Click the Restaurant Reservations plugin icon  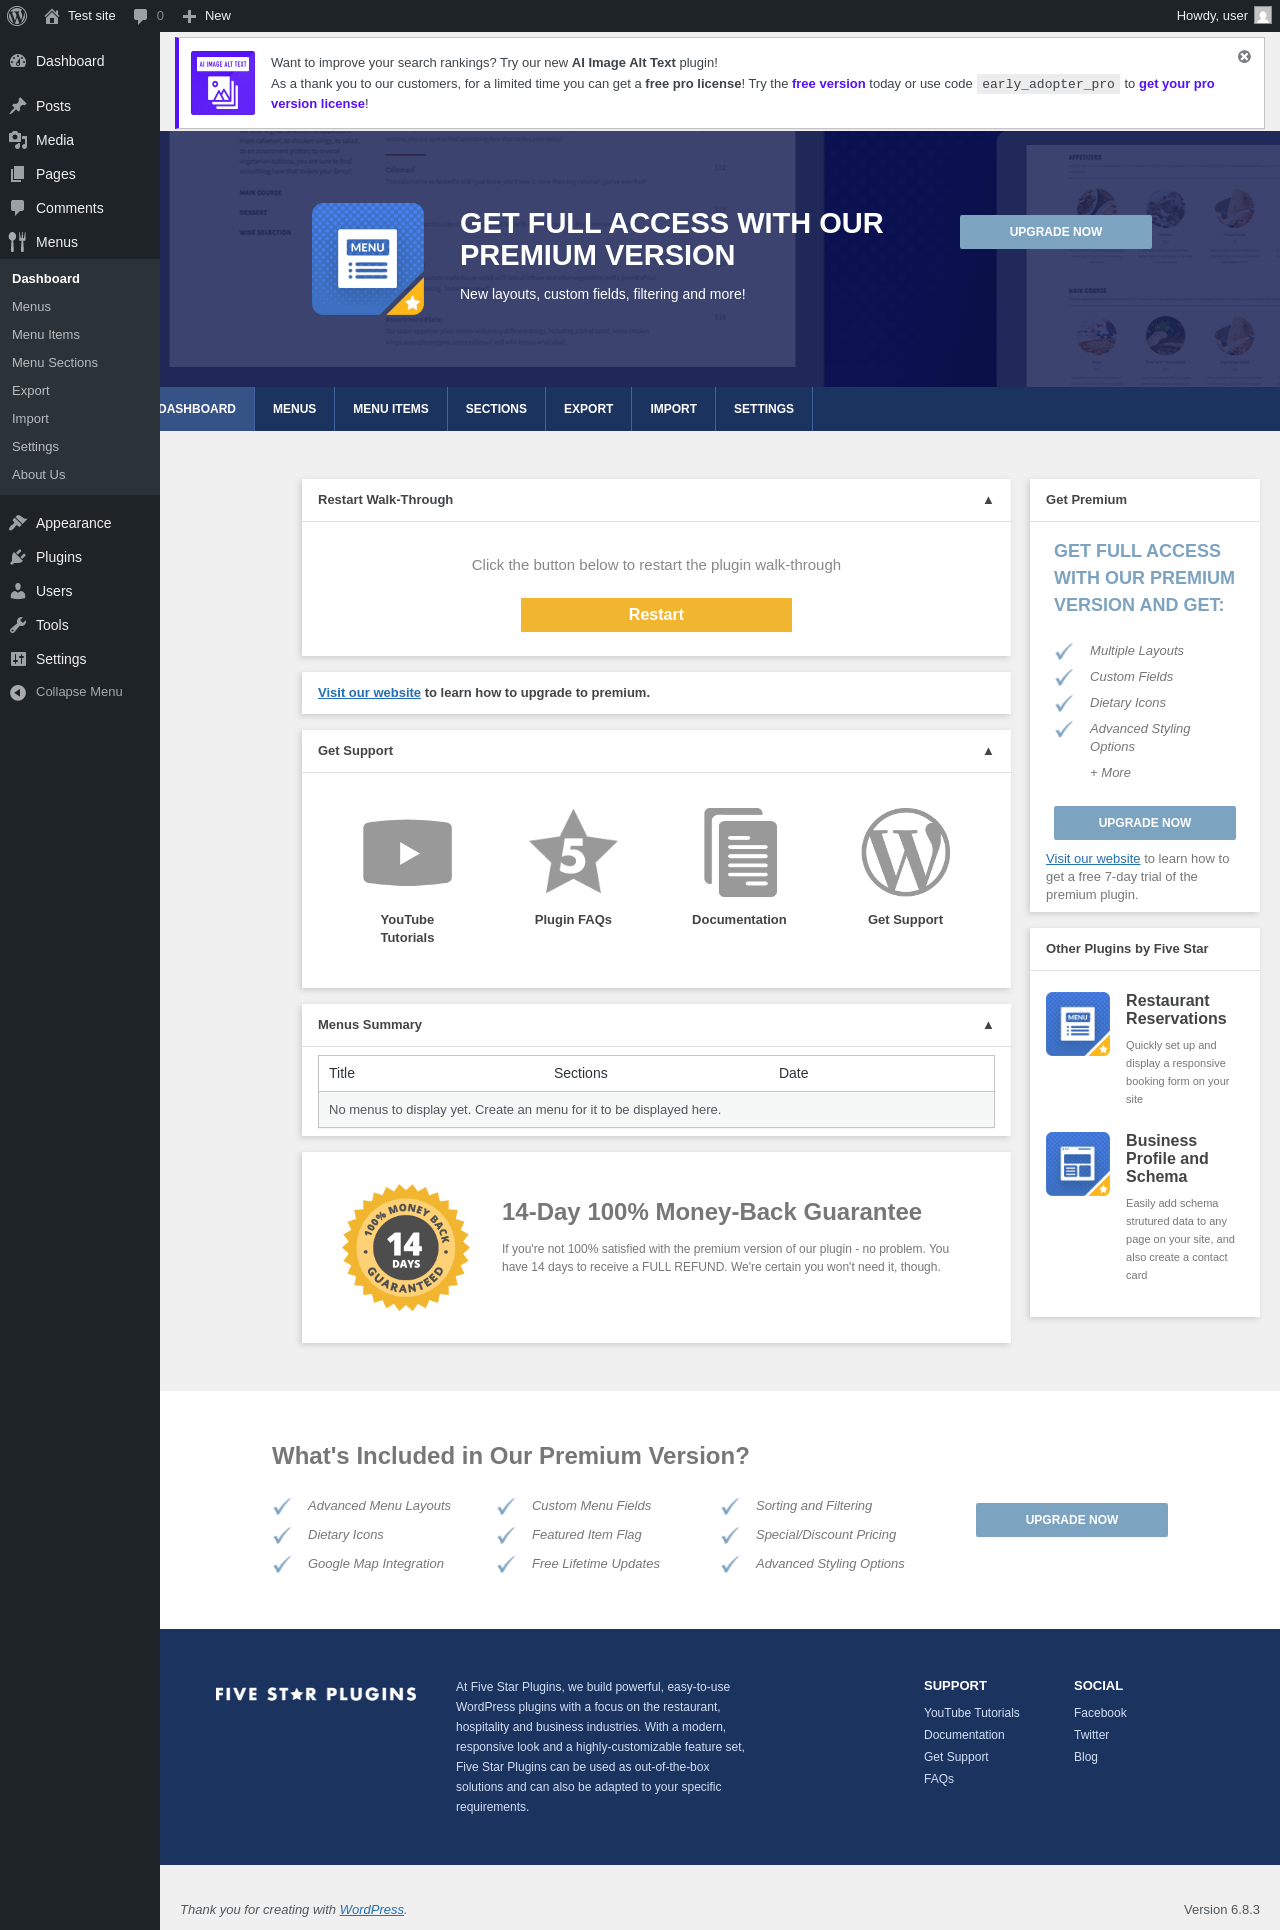[1078, 1024]
